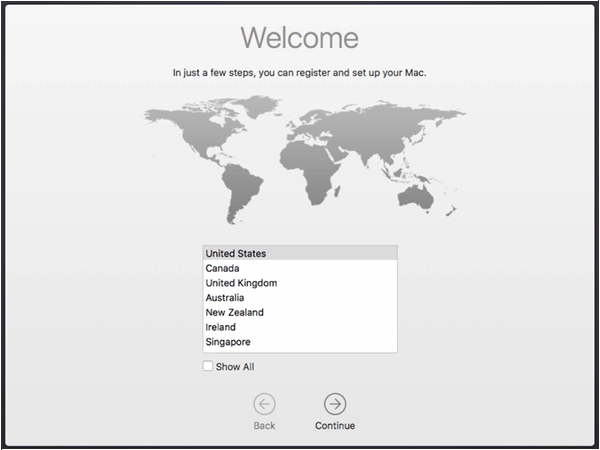The image size is (600, 450).
Task: Select New Zealand list entry
Action: [299, 313]
